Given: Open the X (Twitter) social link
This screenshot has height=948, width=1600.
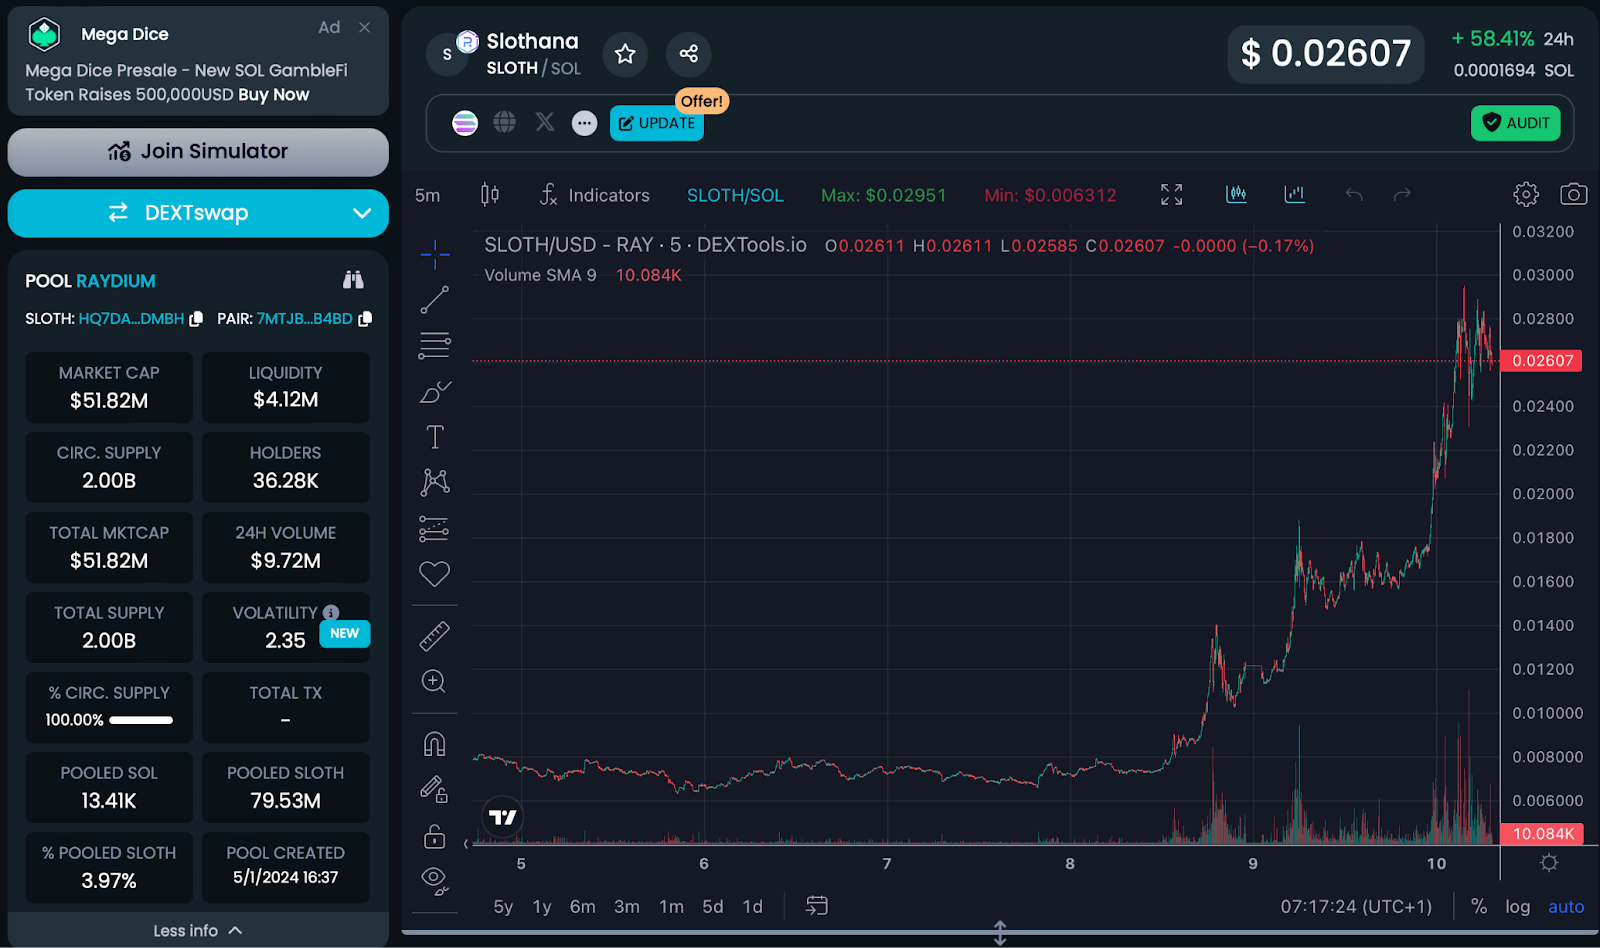Looking at the screenshot, I should (545, 122).
